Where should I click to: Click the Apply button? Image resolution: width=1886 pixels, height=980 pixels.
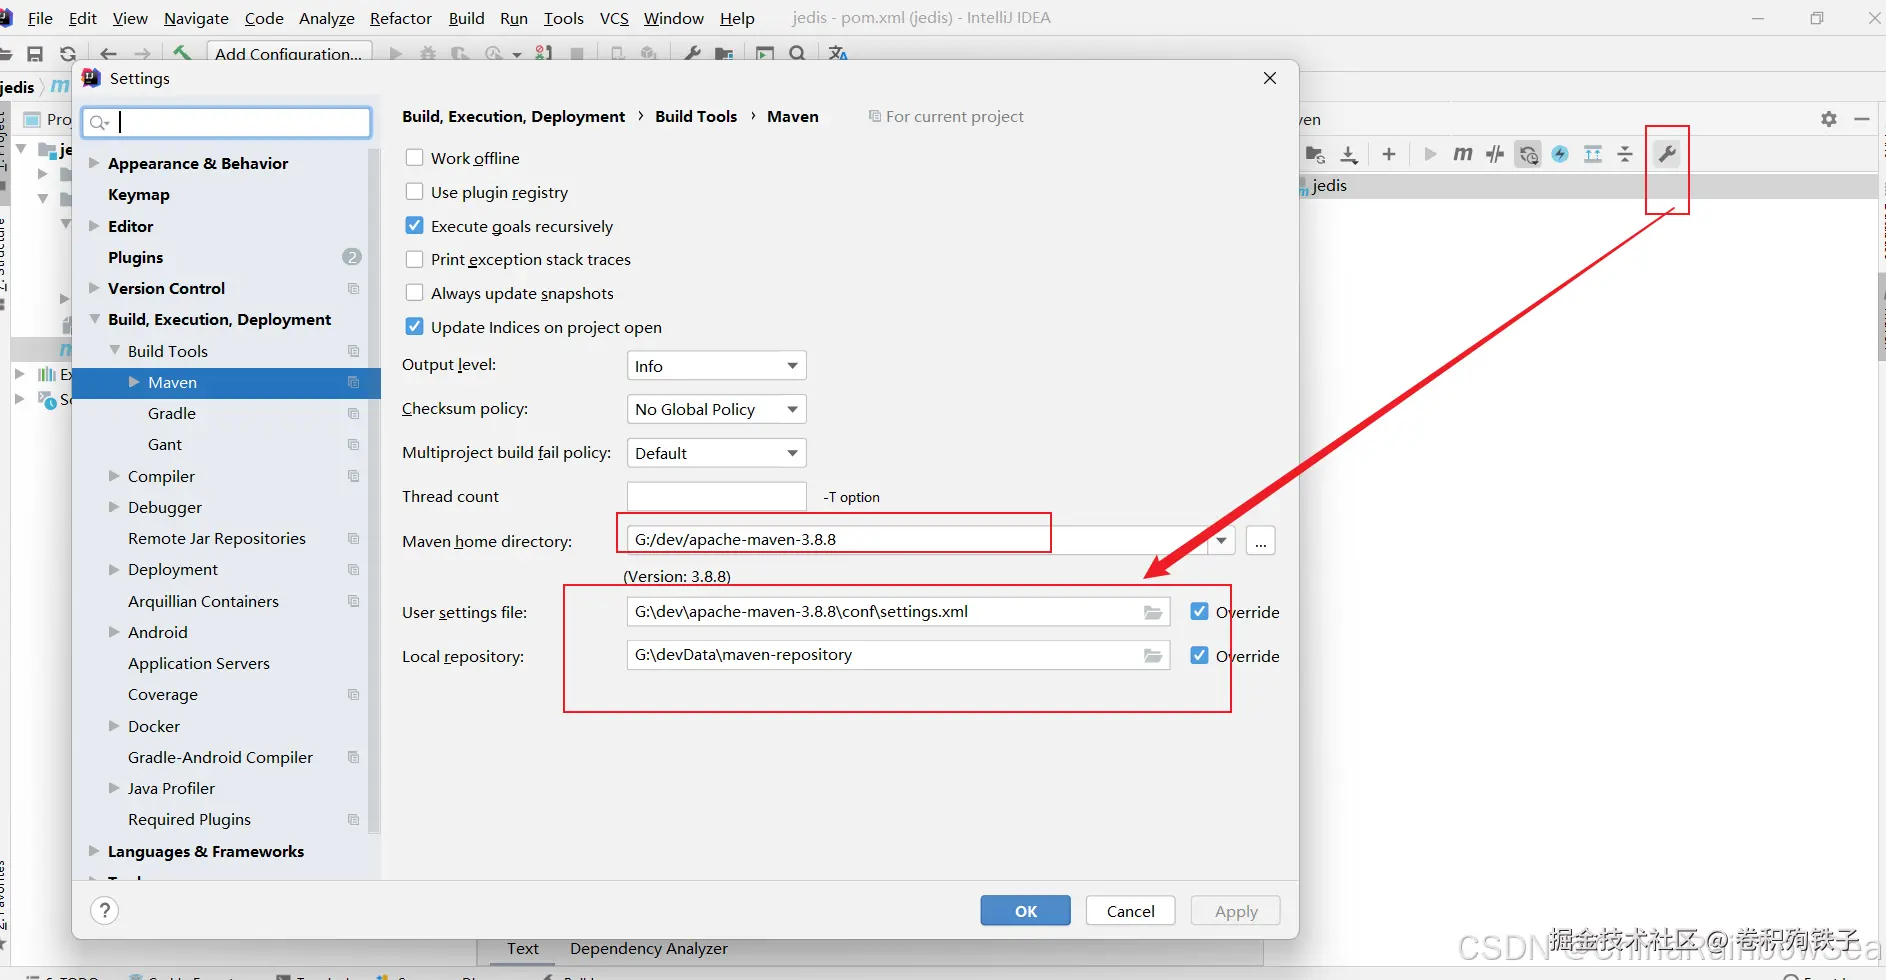click(x=1236, y=911)
